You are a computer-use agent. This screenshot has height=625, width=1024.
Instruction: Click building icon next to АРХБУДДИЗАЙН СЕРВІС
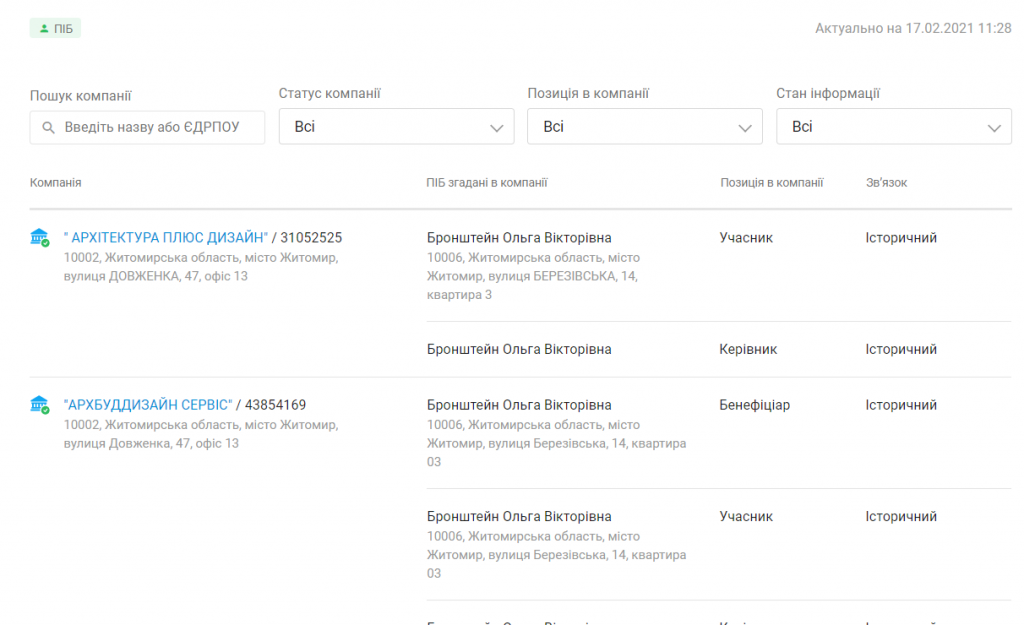tap(39, 405)
